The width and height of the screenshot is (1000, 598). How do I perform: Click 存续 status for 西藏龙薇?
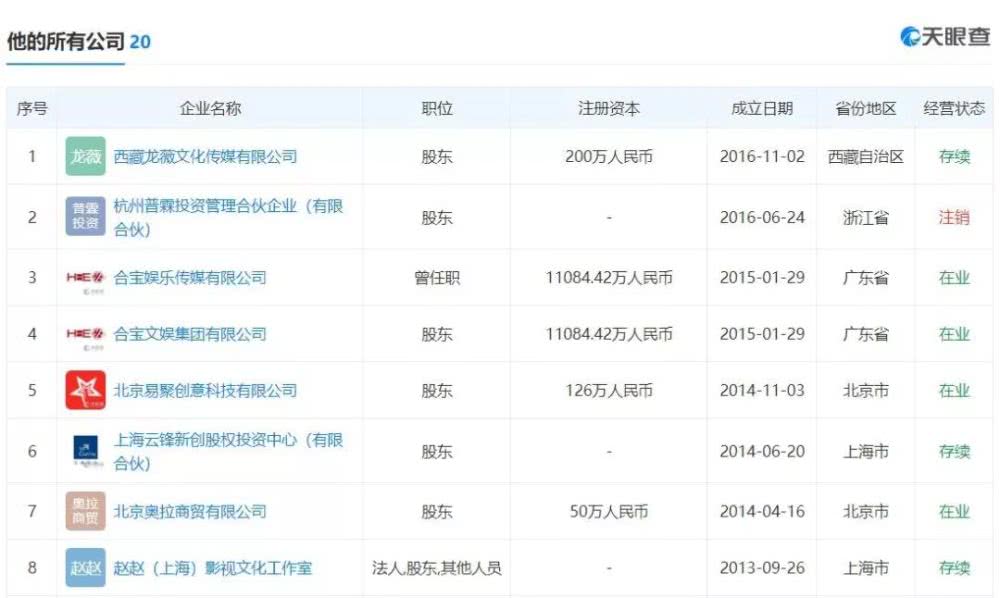[954, 156]
